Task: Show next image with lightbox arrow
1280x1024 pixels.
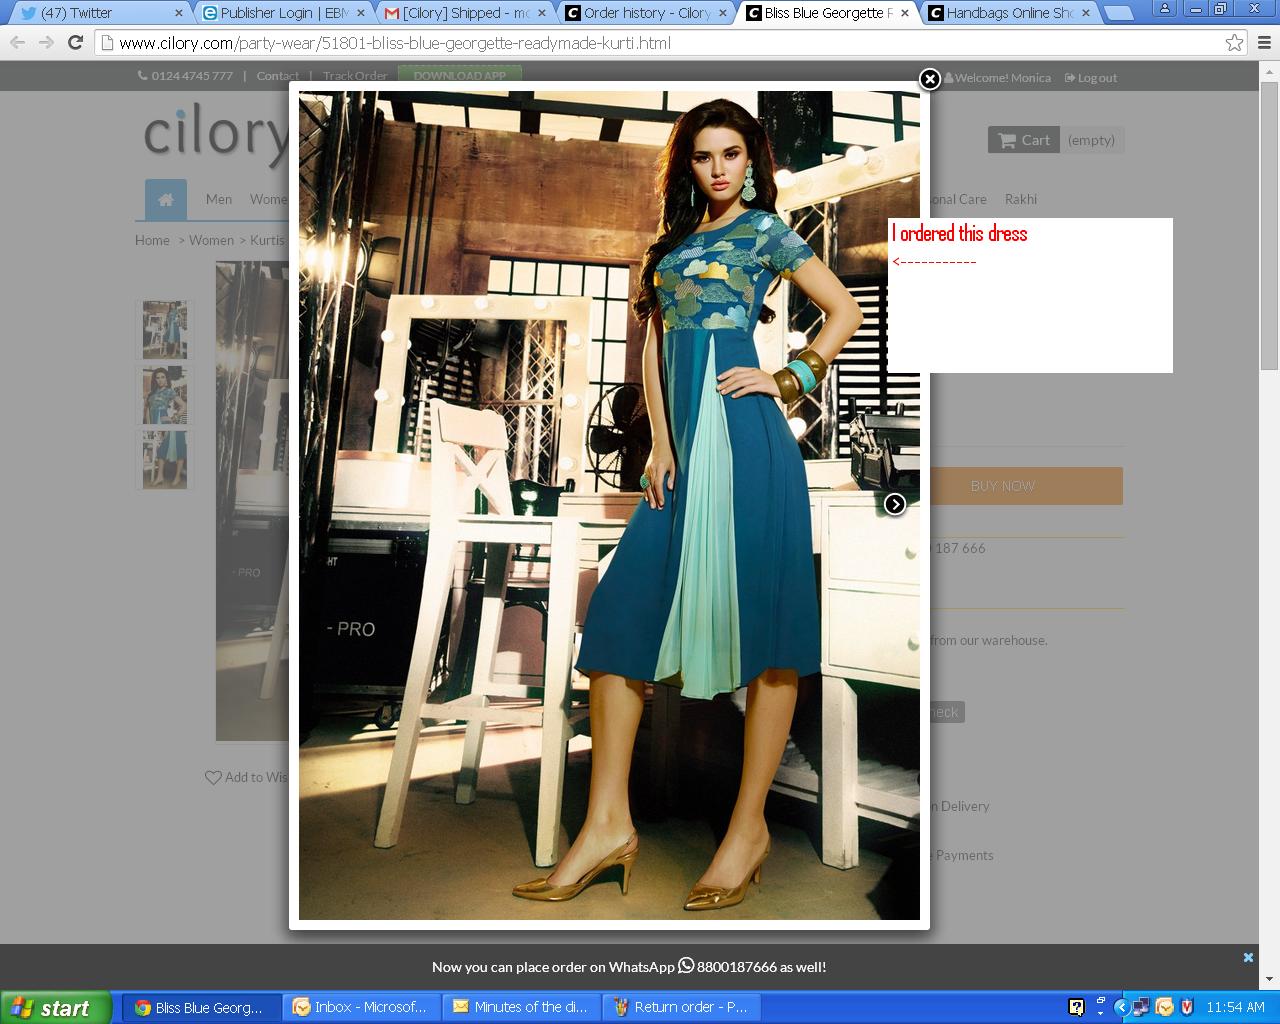Action: click(x=895, y=504)
